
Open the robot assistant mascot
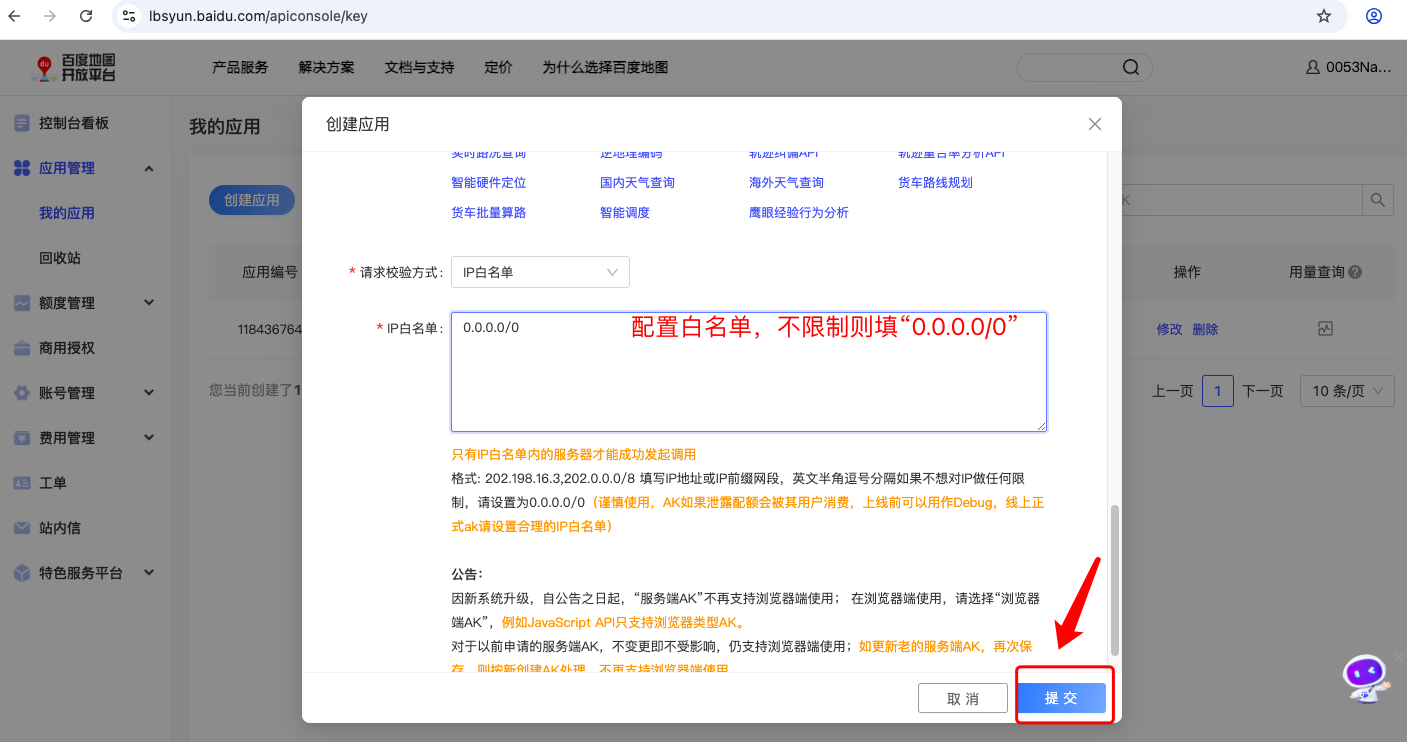pyautogui.click(x=1365, y=678)
